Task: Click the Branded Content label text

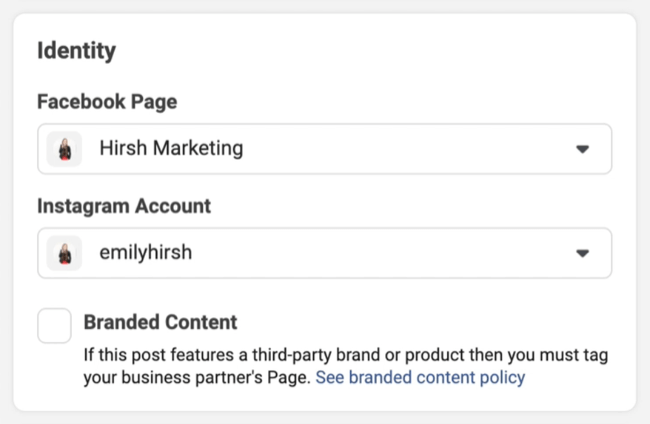Action: (x=161, y=322)
